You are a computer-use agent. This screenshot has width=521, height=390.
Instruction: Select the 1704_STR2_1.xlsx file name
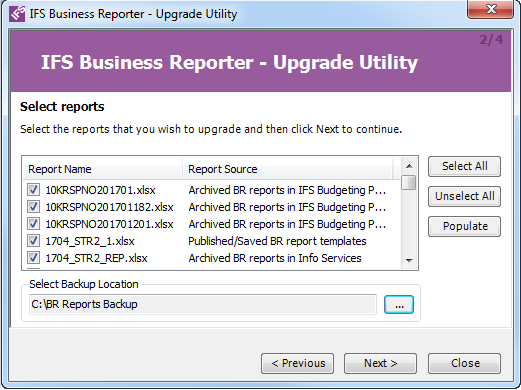(x=90, y=241)
